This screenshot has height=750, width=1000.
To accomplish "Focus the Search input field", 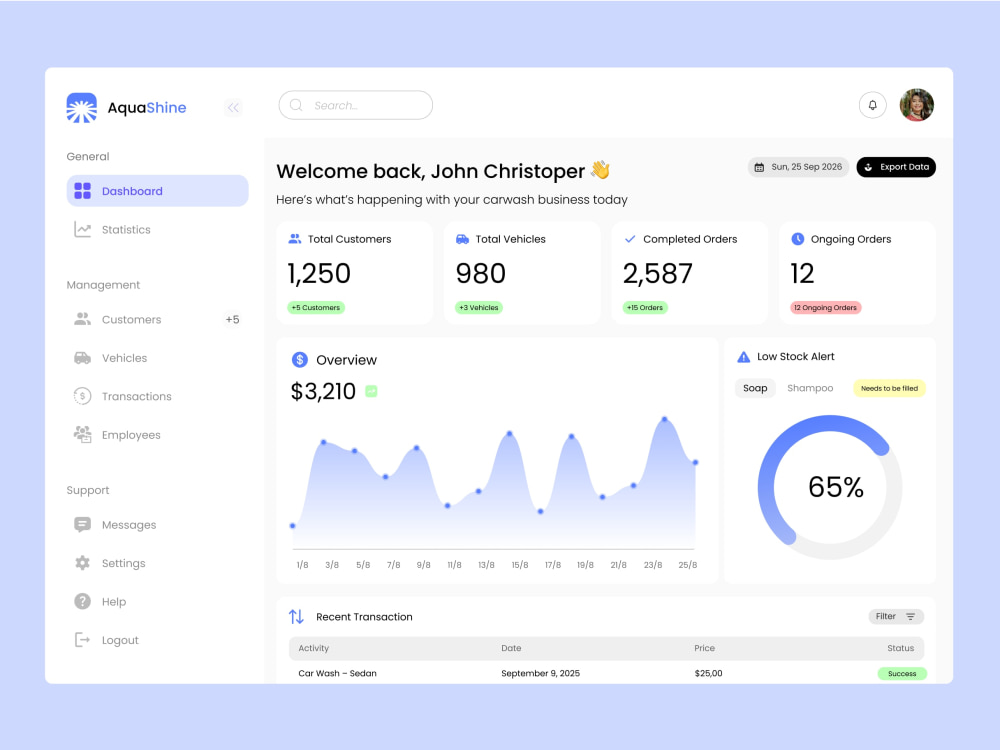I will [x=356, y=105].
